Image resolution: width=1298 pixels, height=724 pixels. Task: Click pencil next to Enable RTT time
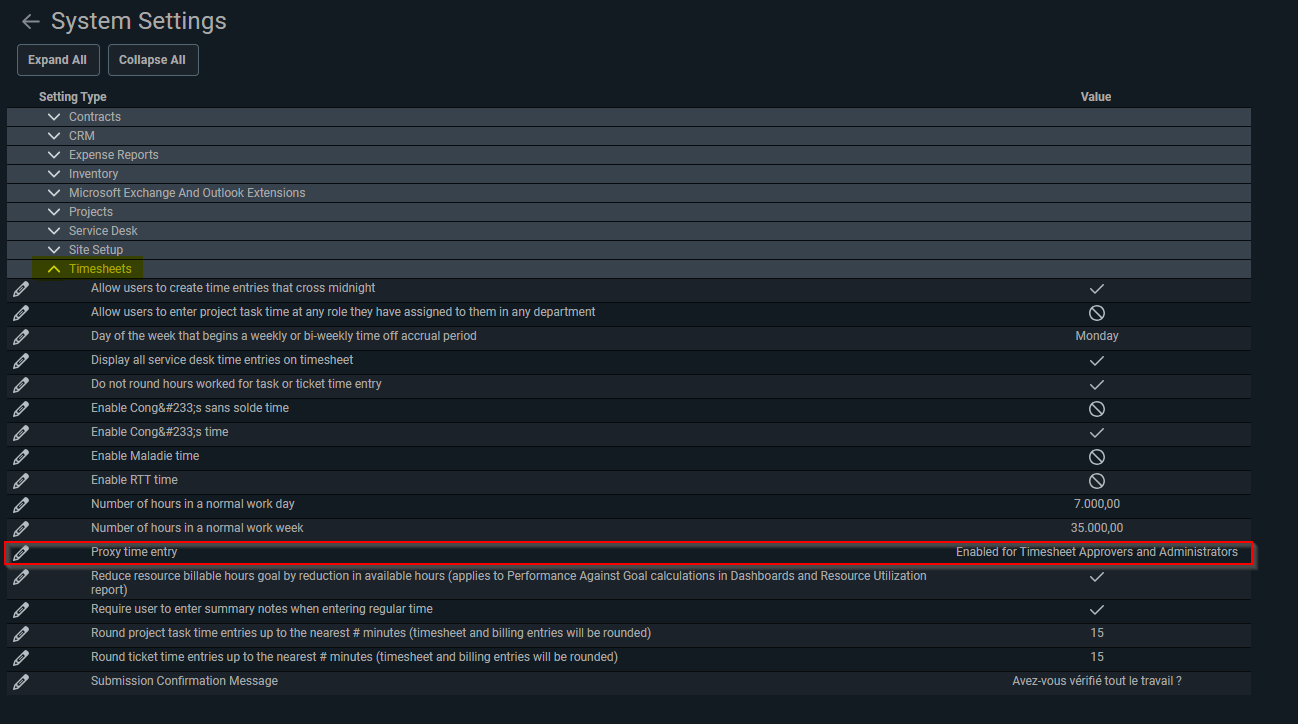tap(21, 481)
